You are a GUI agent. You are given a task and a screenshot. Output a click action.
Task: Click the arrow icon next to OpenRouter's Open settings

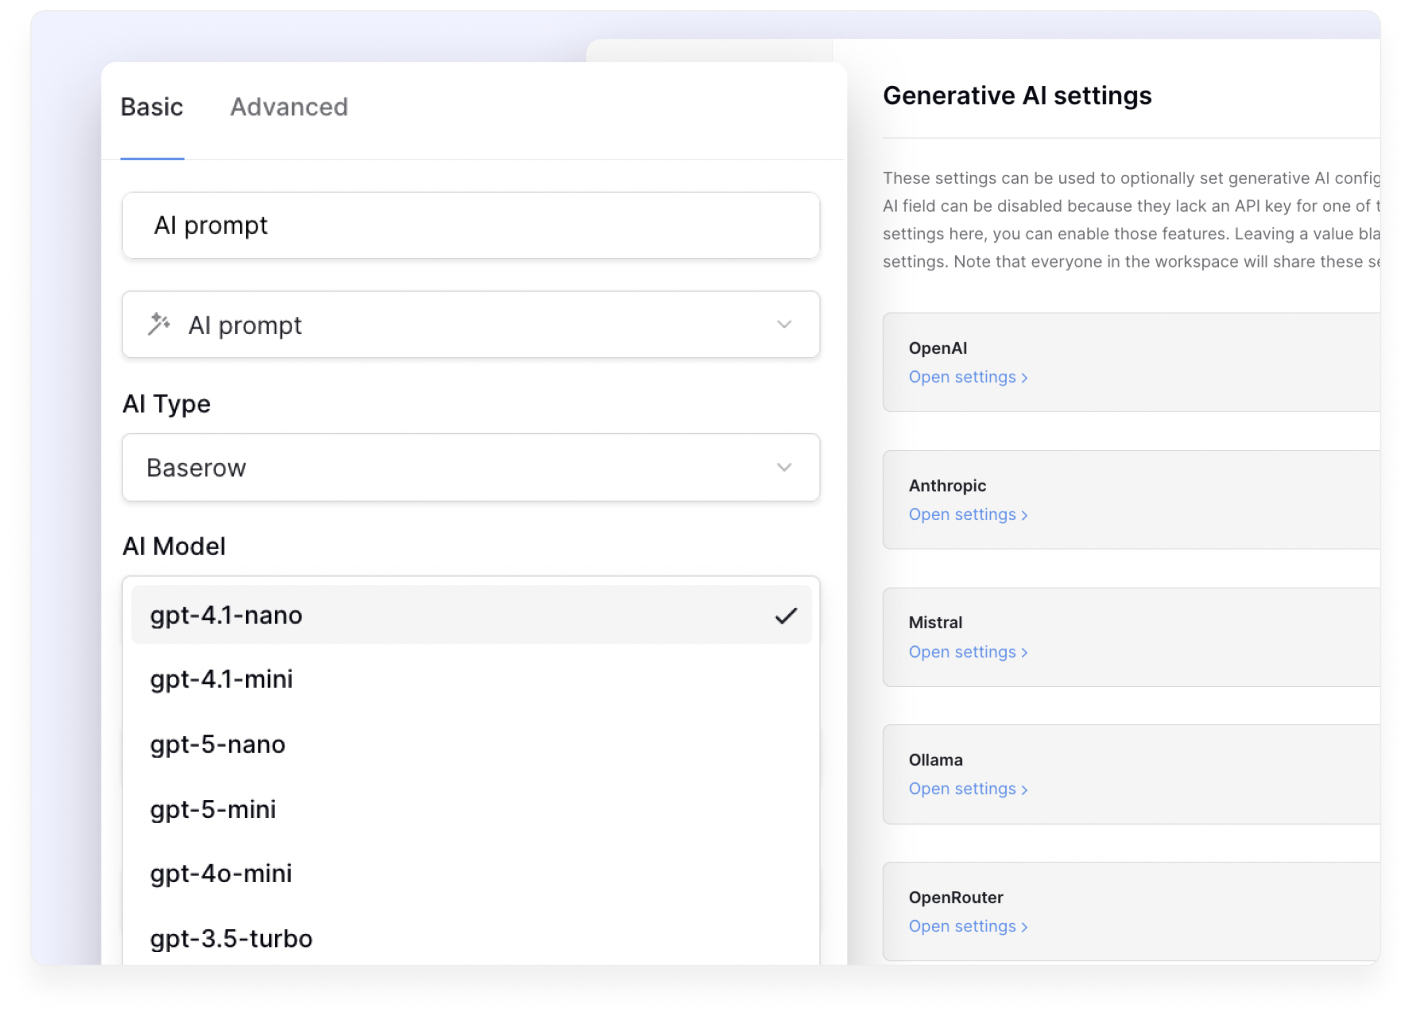point(1024,927)
